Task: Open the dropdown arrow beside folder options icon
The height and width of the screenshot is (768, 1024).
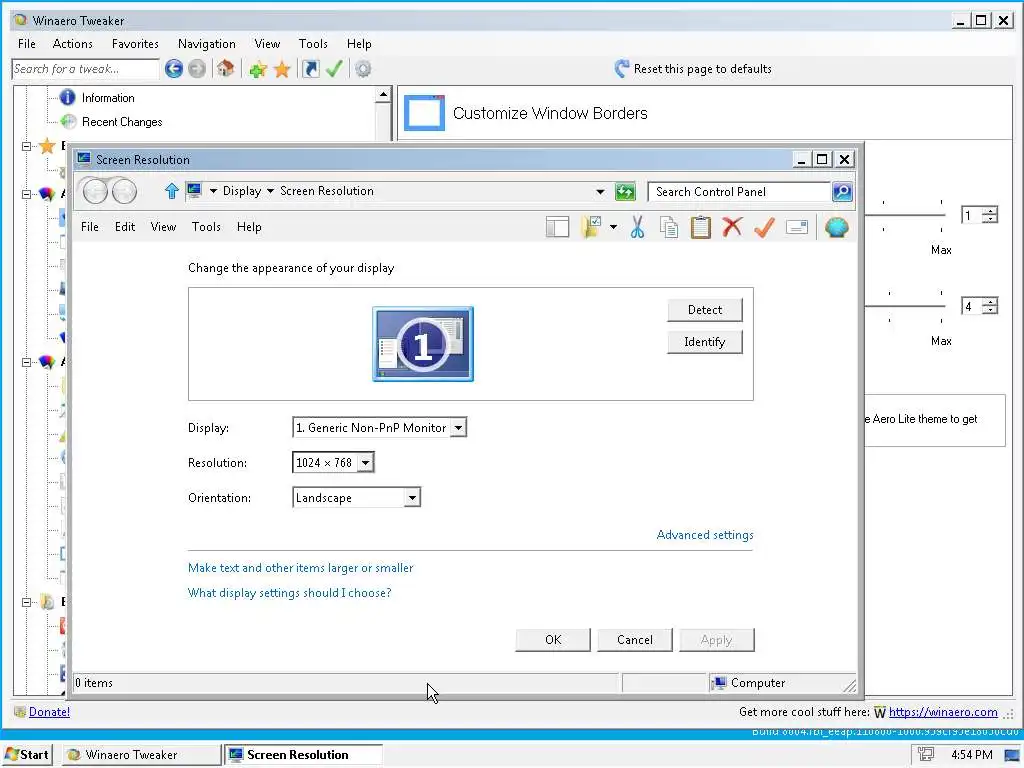Action: pos(613,227)
